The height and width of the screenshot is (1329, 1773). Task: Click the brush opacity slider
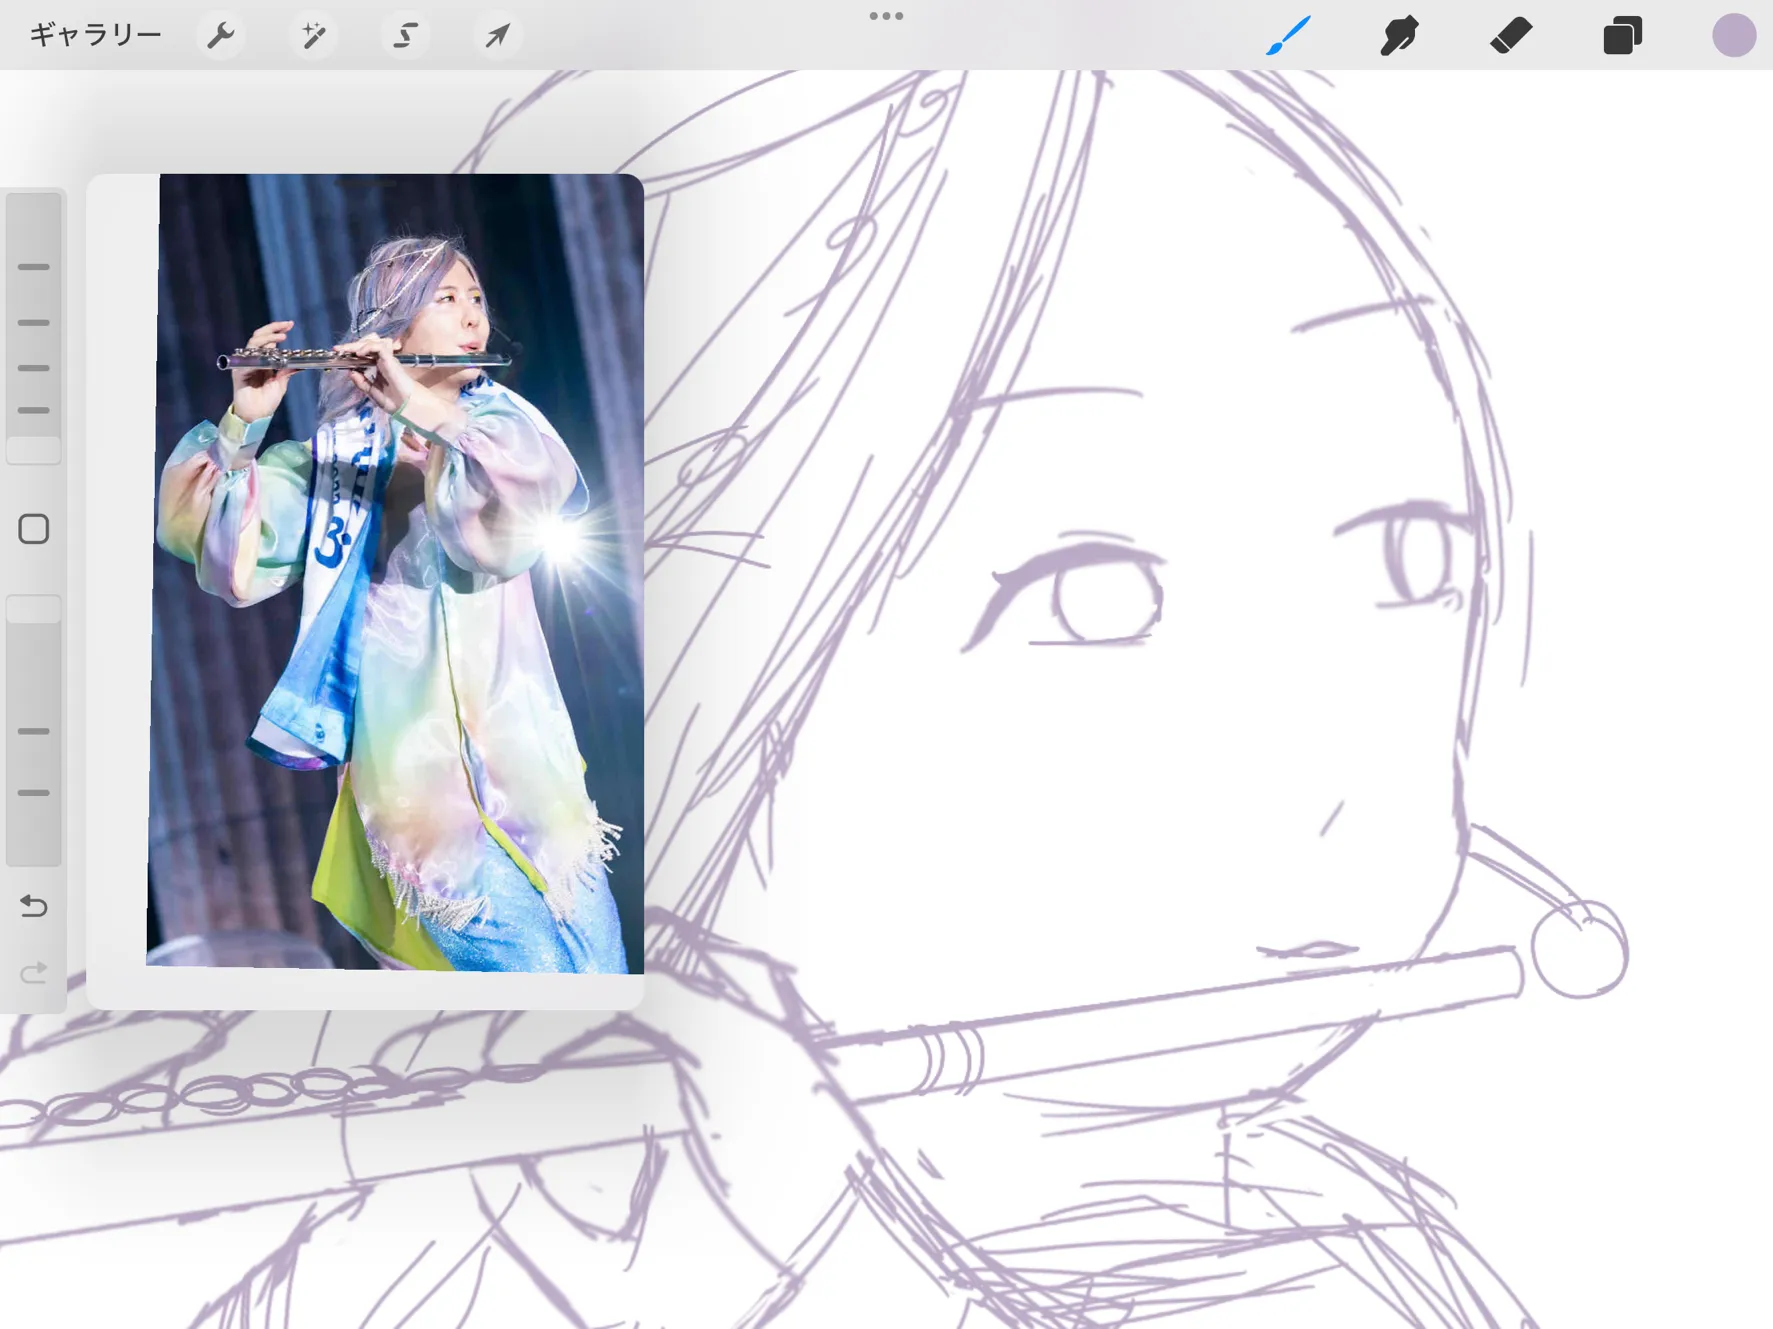tap(34, 730)
